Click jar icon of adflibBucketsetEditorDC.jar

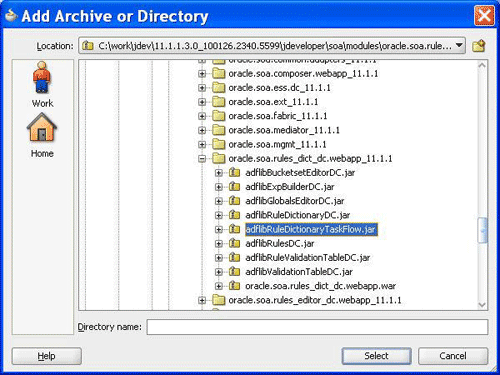[234, 173]
